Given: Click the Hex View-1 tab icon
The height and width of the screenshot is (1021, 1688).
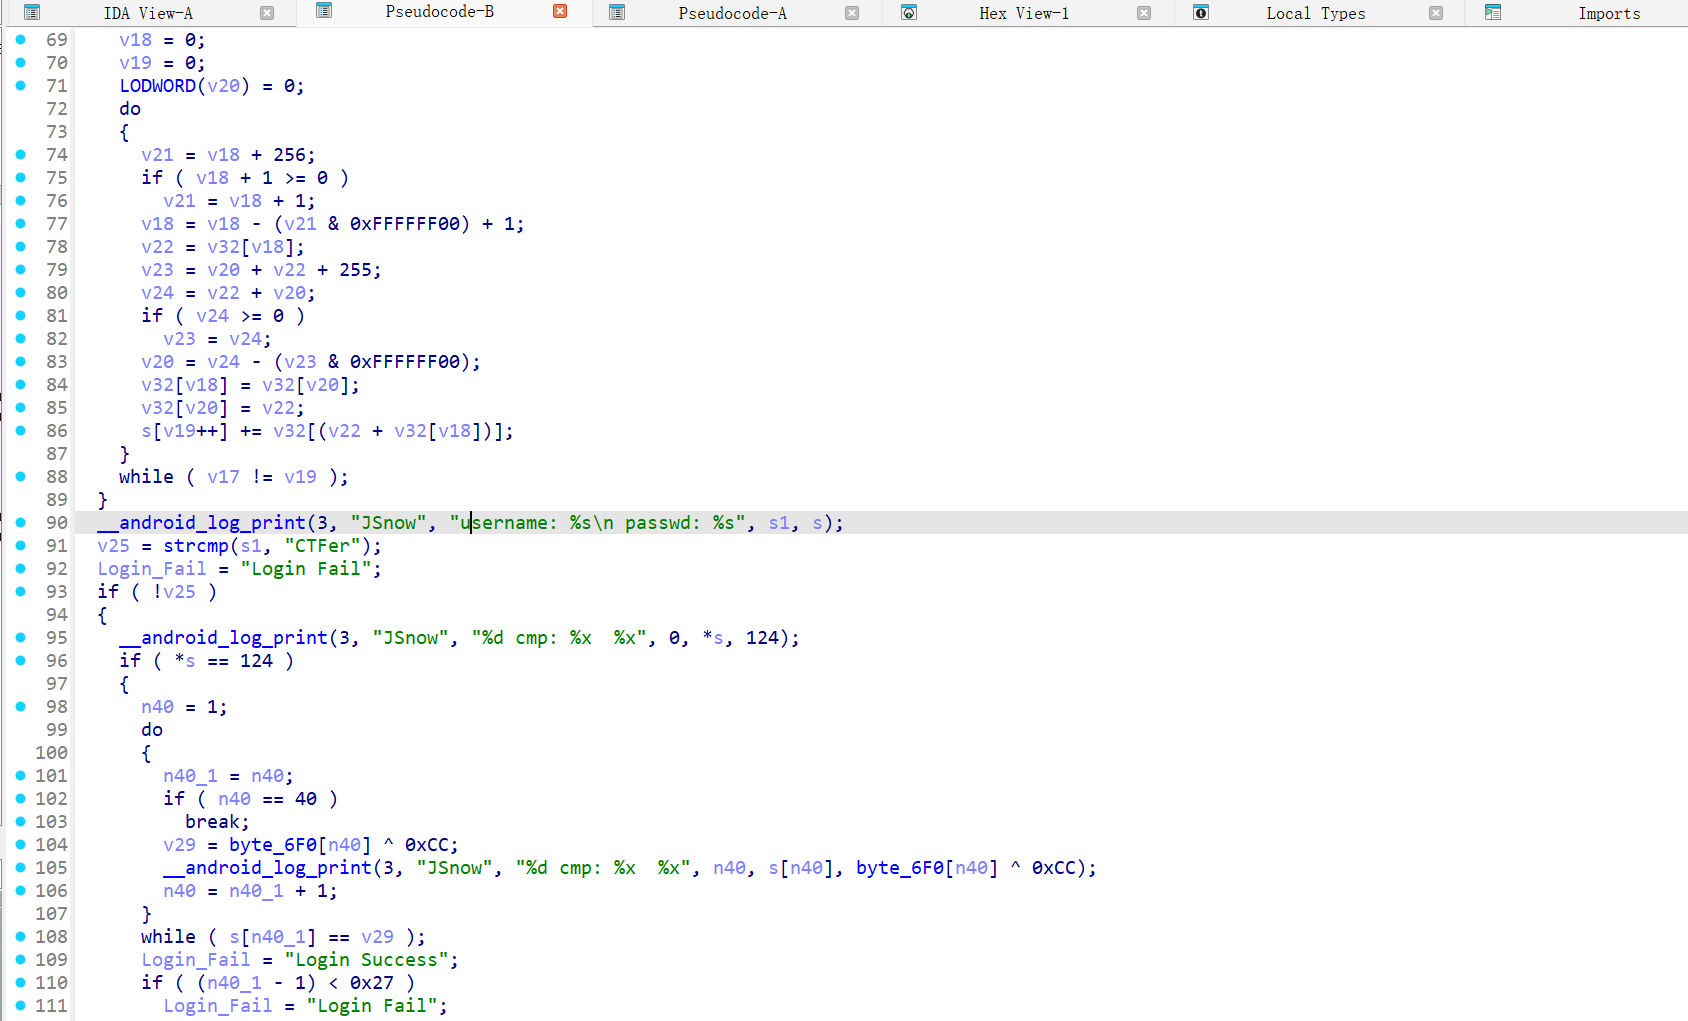Looking at the screenshot, I should tap(909, 13).
